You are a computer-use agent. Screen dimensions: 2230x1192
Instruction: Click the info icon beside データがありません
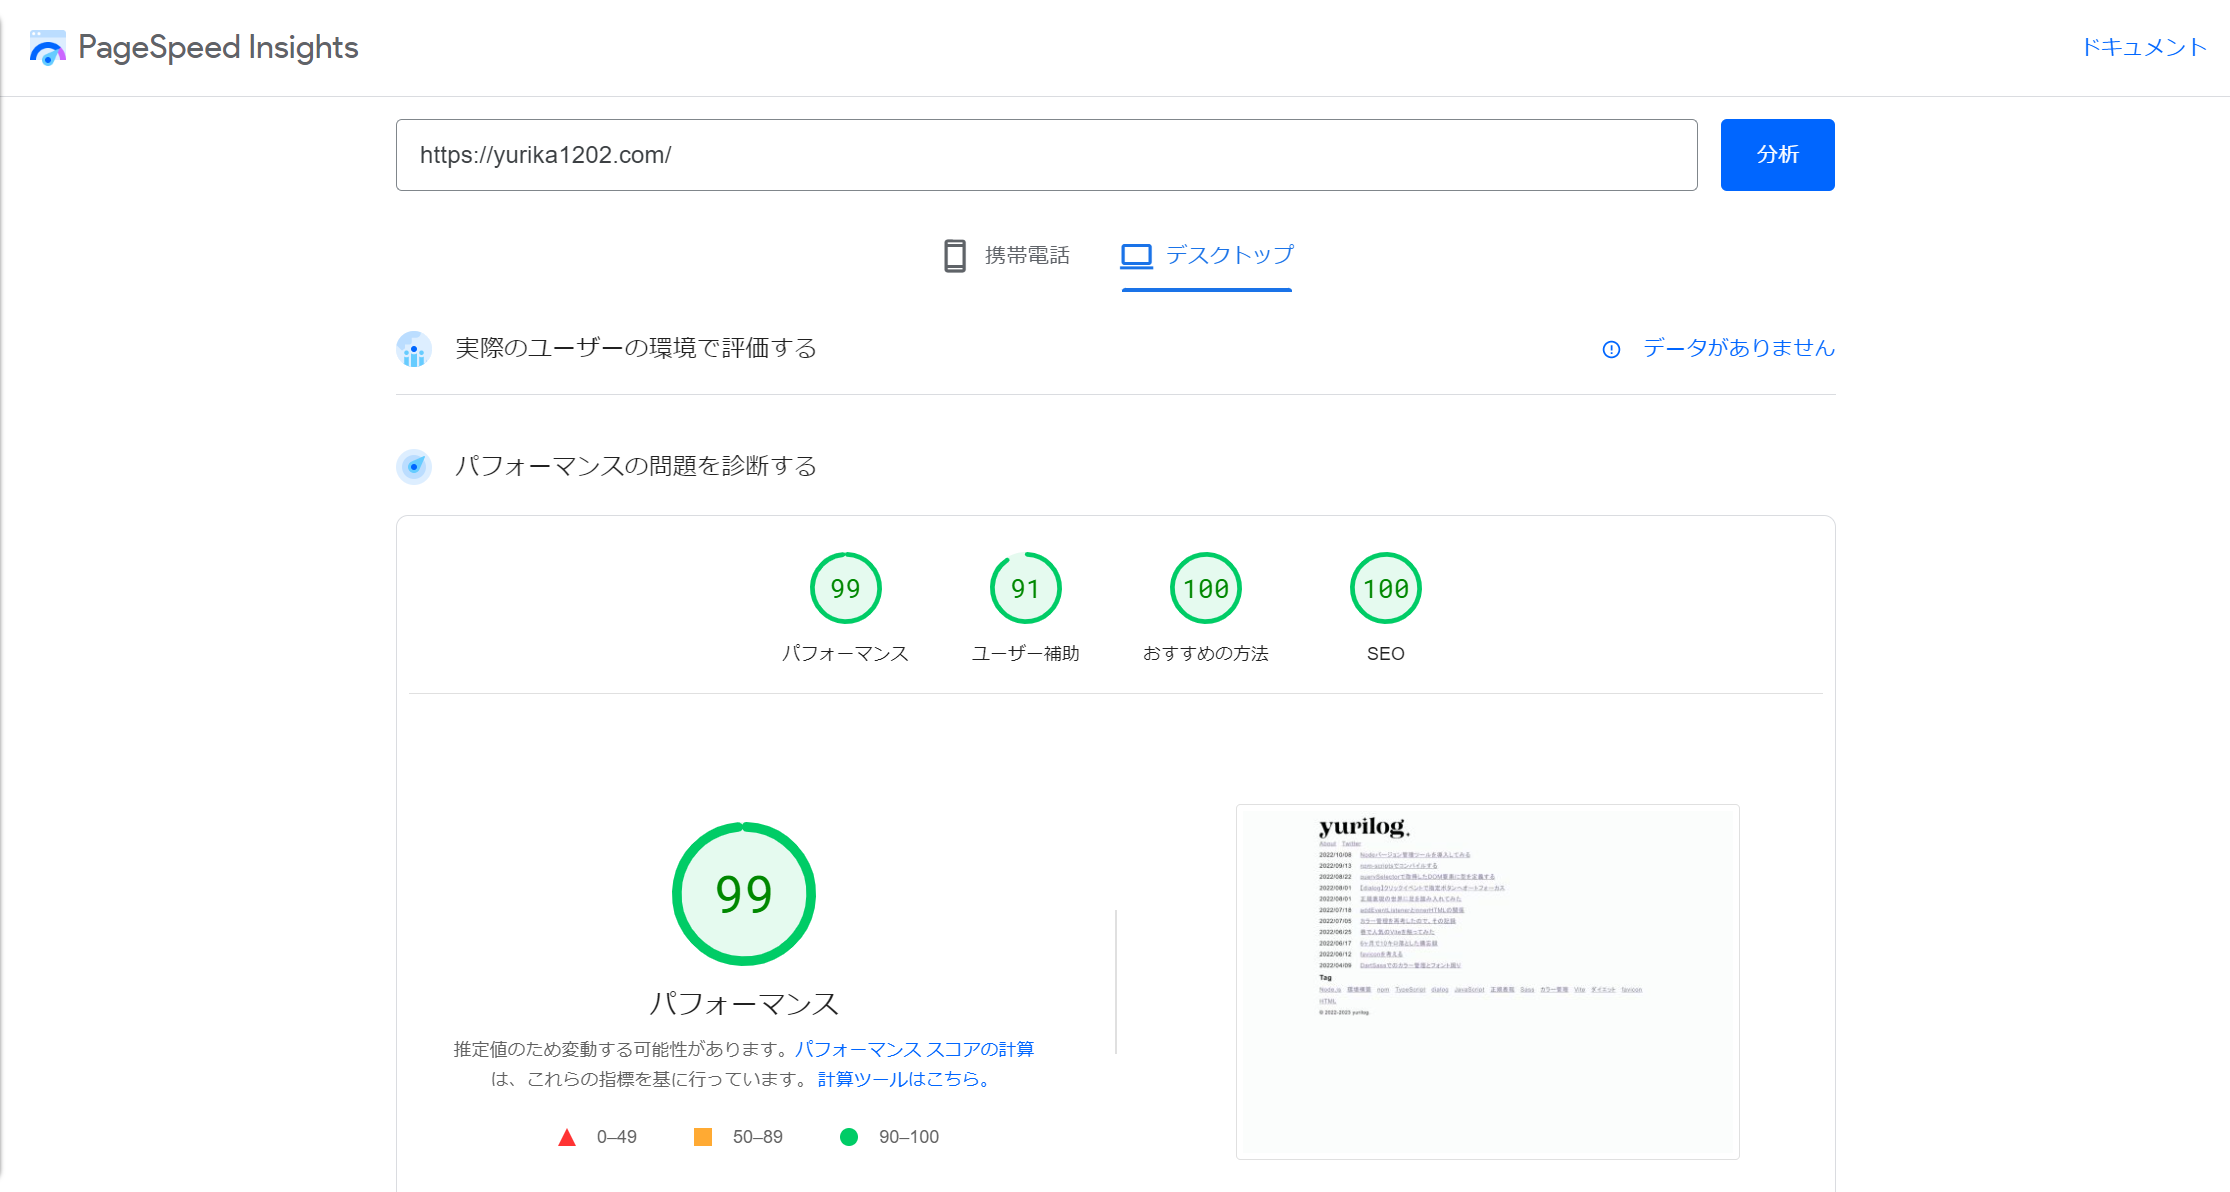tap(1611, 349)
